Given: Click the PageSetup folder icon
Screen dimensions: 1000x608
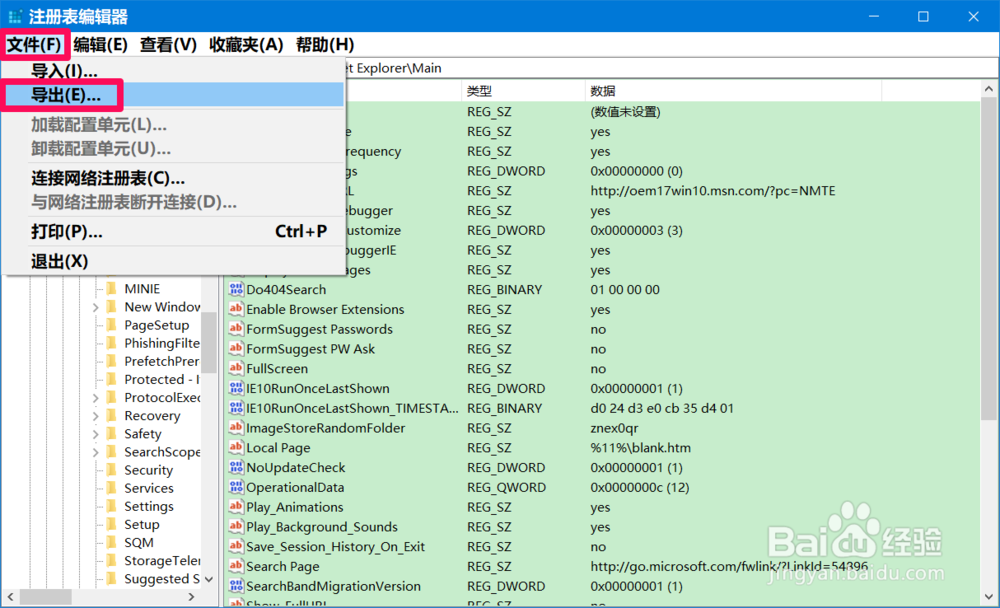Looking at the screenshot, I should (111, 325).
